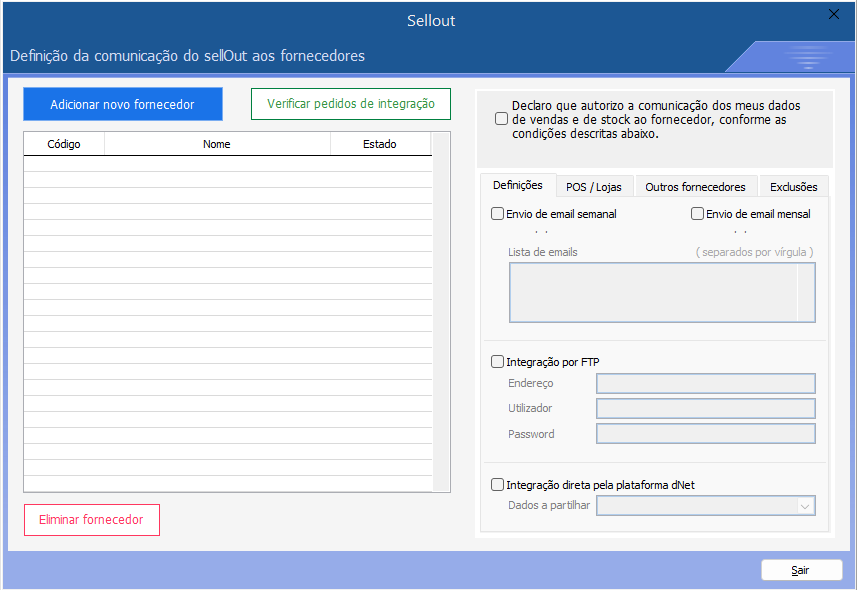Viewport: 857px width, 590px height.
Task: Enable Envio de email mensal
Action: click(698, 213)
